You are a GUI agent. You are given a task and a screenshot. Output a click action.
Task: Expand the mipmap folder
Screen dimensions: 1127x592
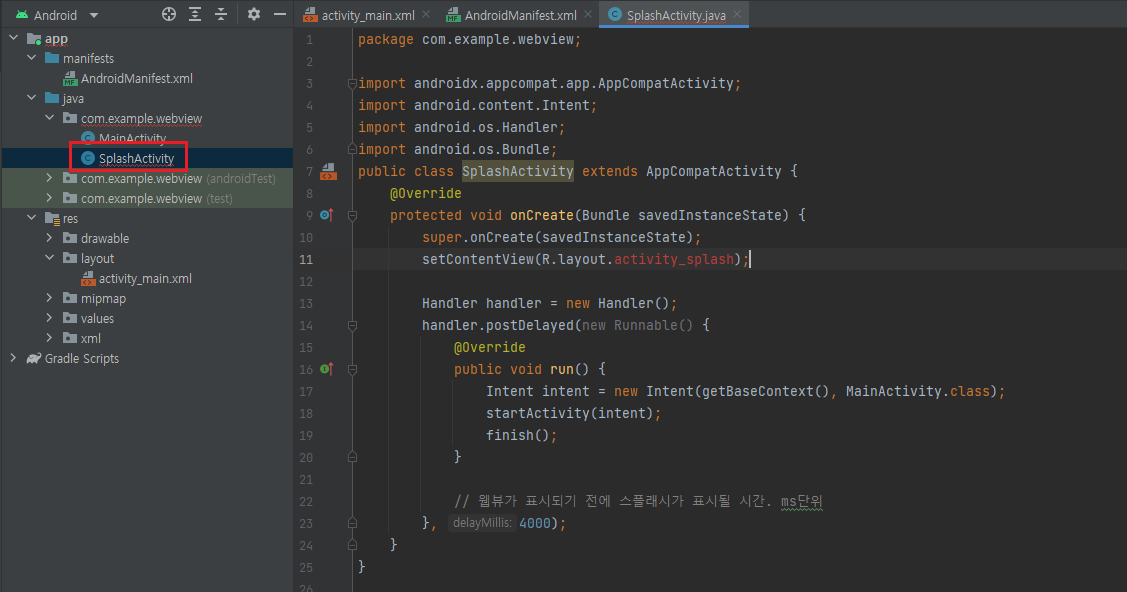(50, 297)
